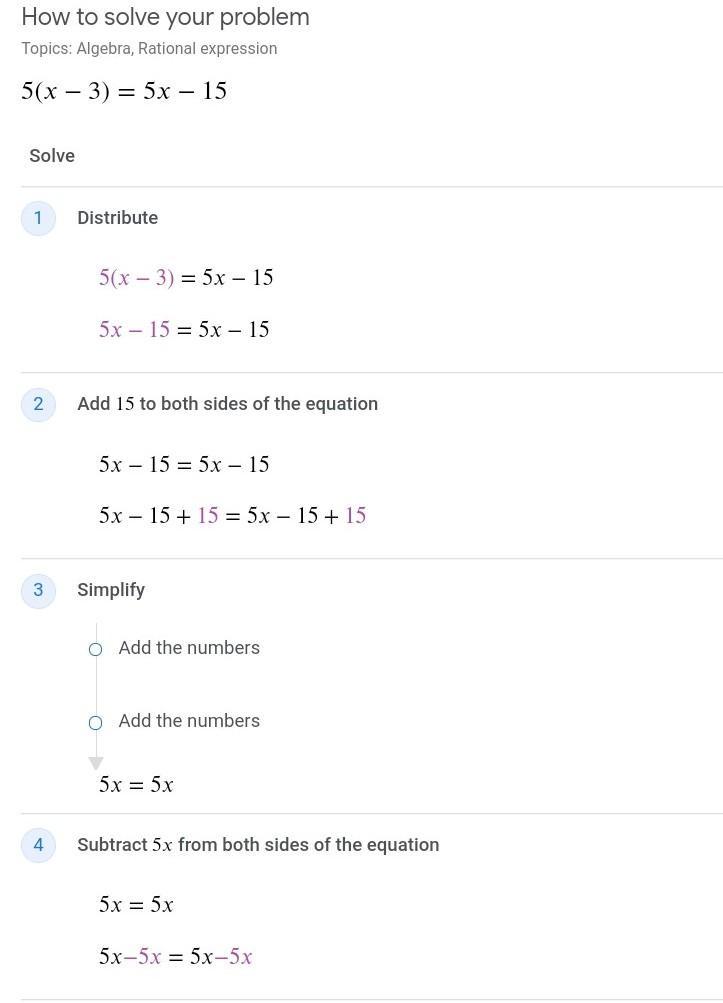Click the equation 5x−5x = 5x−5x
723x1003 pixels.
tap(175, 957)
